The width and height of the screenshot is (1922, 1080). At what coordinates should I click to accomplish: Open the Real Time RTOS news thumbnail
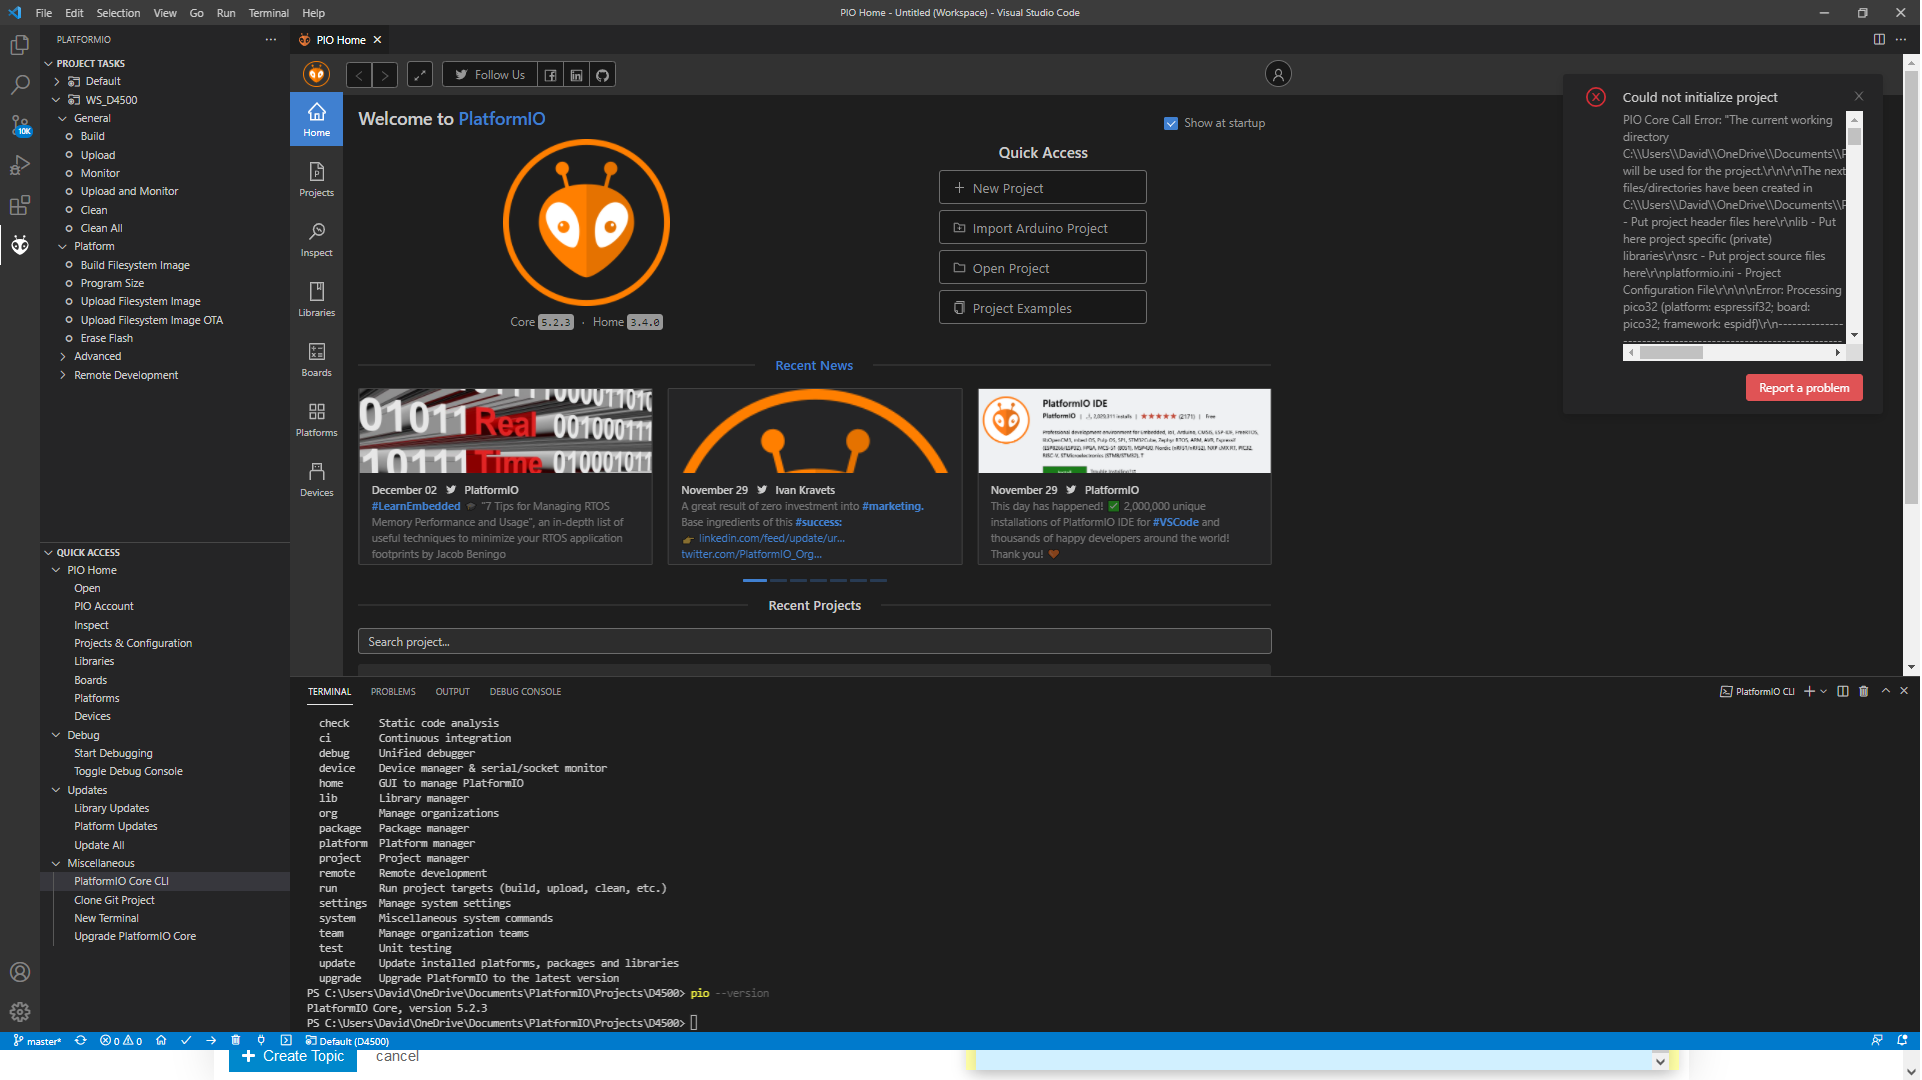click(x=506, y=432)
